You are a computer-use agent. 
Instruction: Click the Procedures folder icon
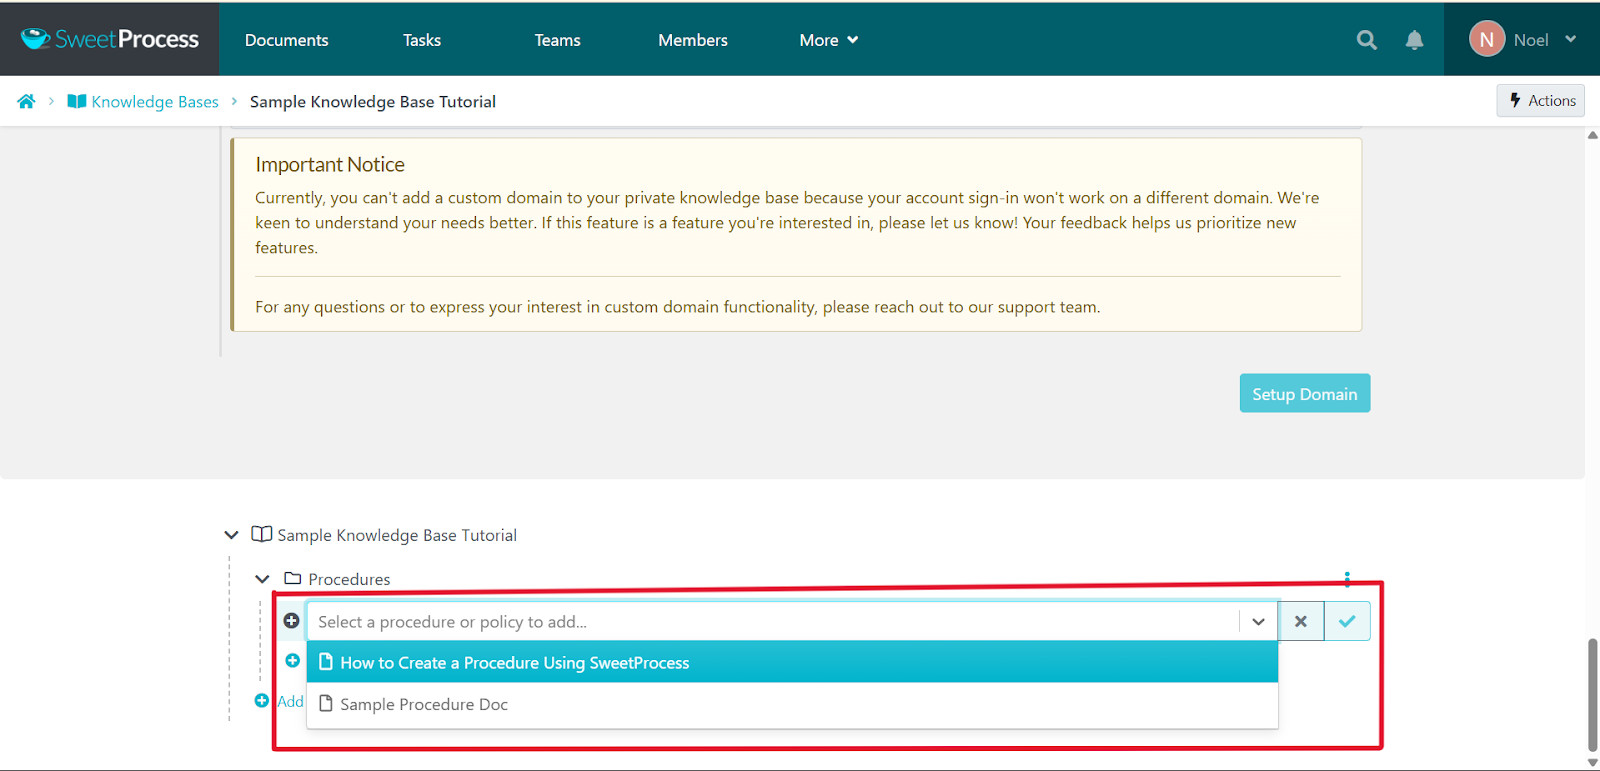point(293,578)
